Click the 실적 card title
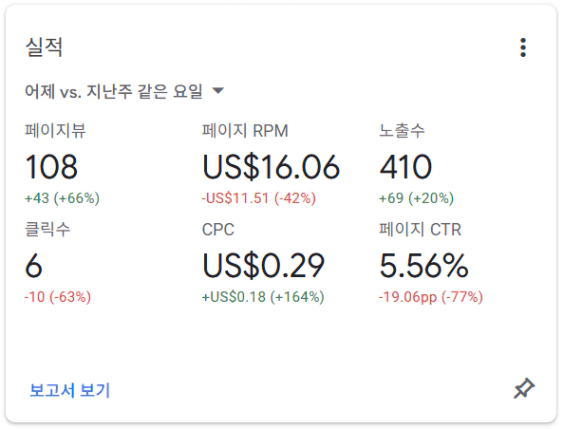This screenshot has height=429, width=563. [44, 47]
